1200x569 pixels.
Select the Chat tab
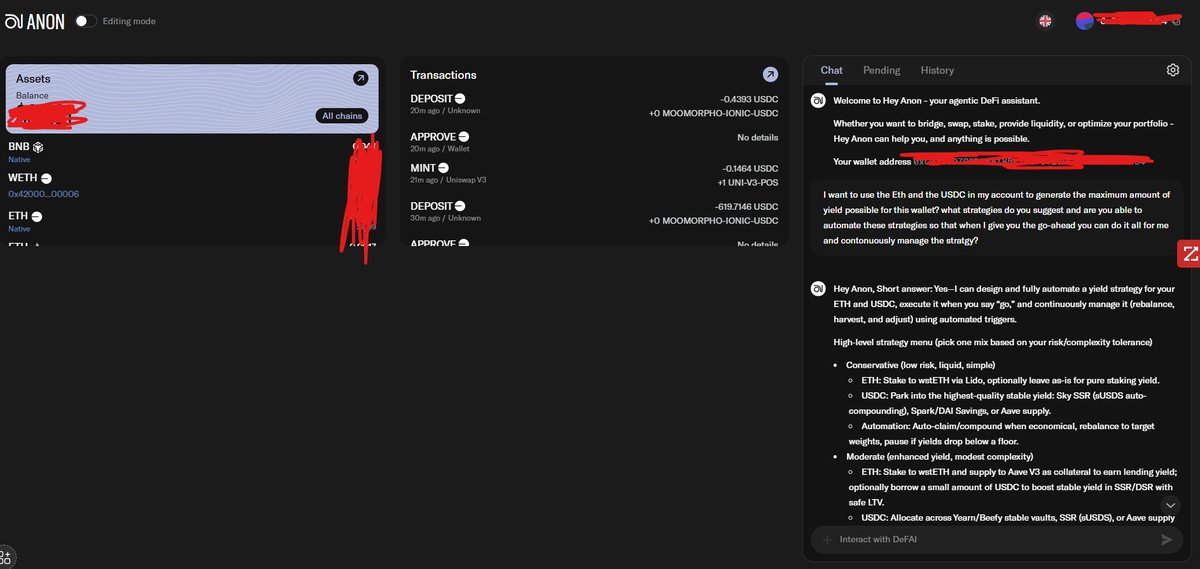831,70
